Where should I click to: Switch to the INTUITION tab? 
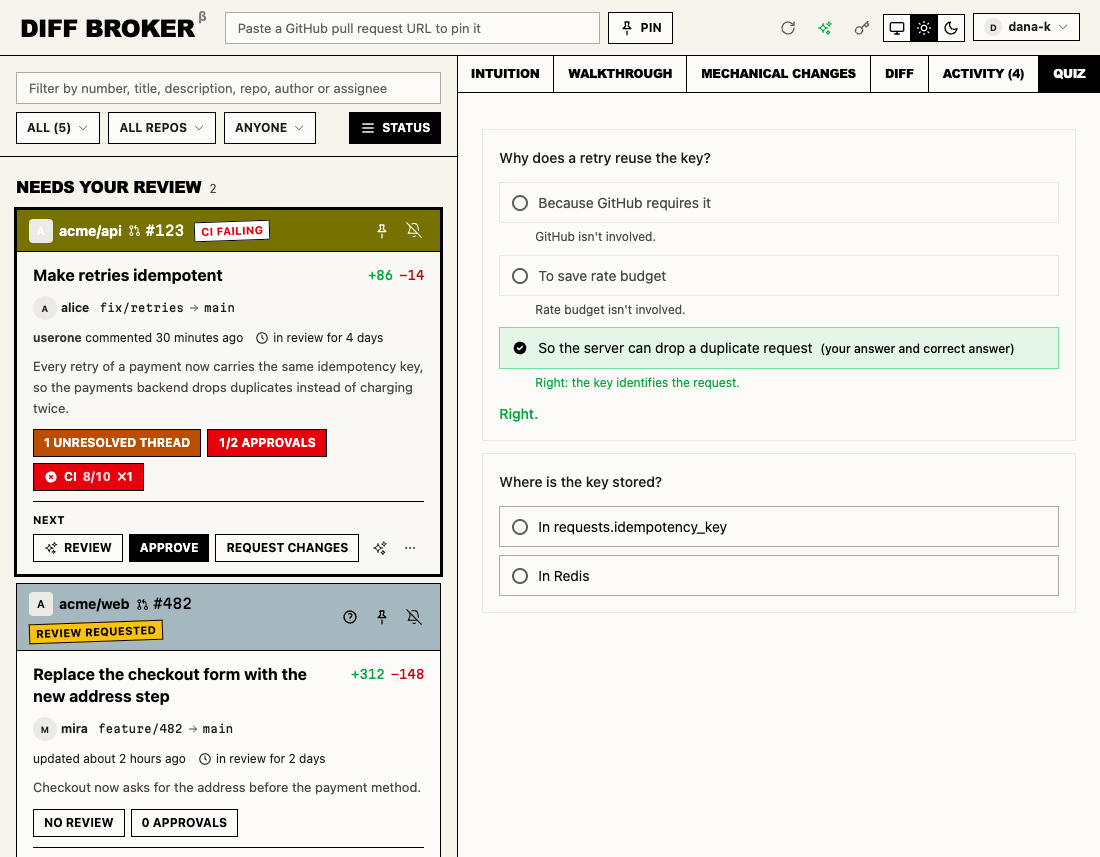(505, 74)
